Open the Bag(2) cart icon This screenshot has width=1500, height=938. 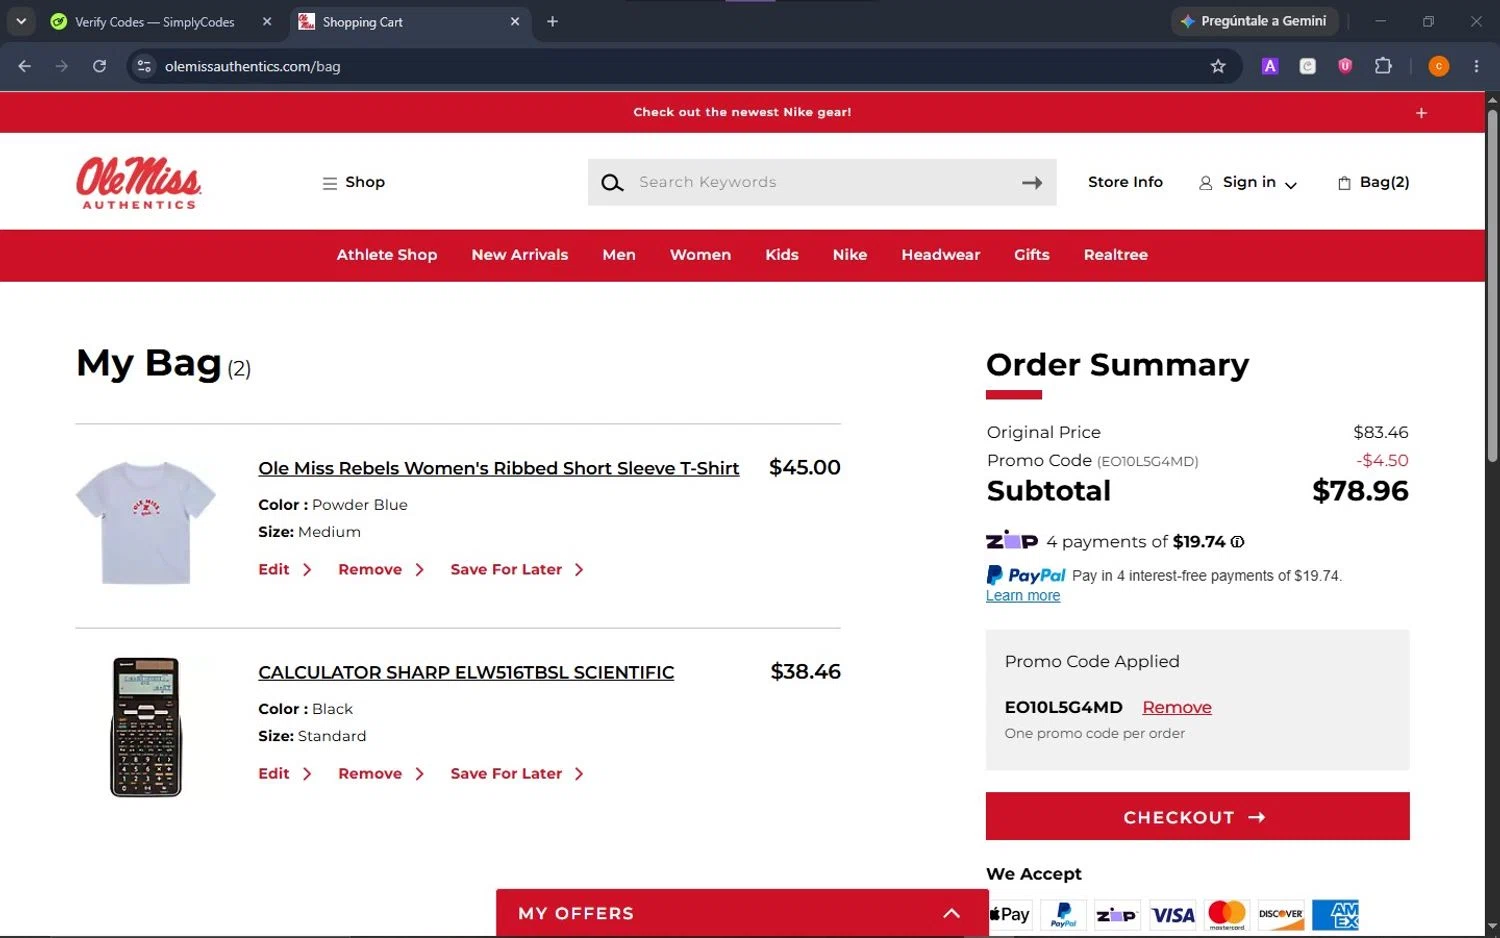pyautogui.click(x=1373, y=182)
